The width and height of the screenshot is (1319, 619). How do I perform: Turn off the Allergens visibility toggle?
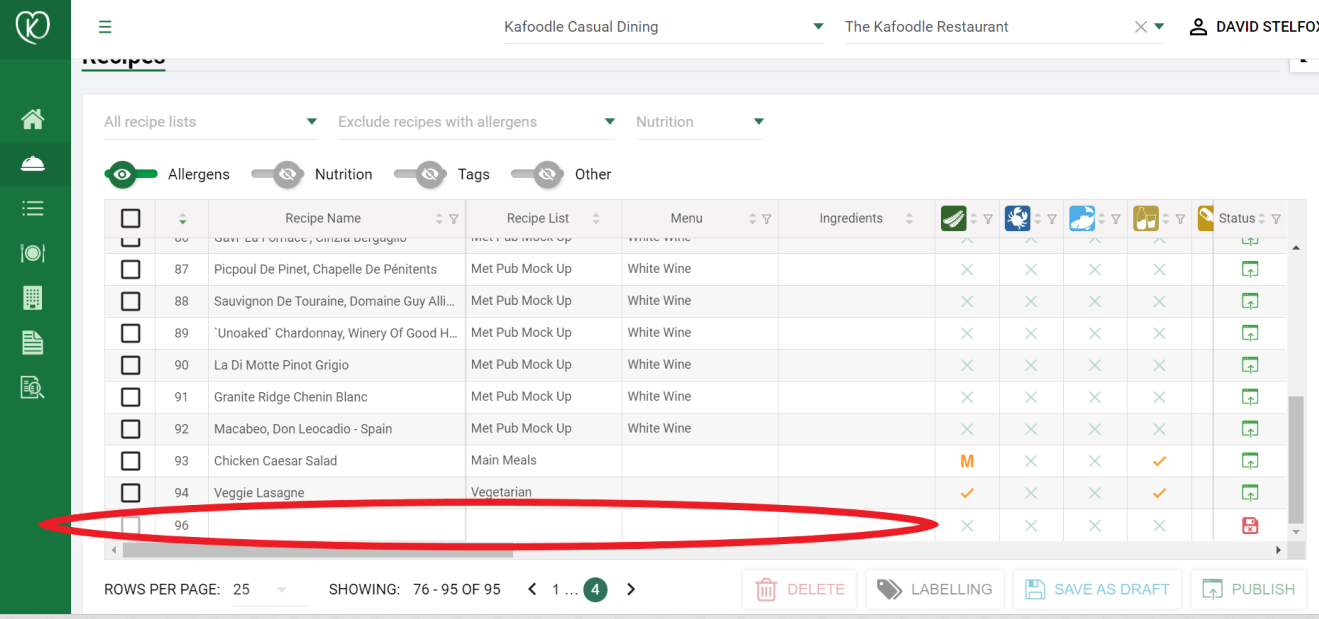tap(131, 174)
